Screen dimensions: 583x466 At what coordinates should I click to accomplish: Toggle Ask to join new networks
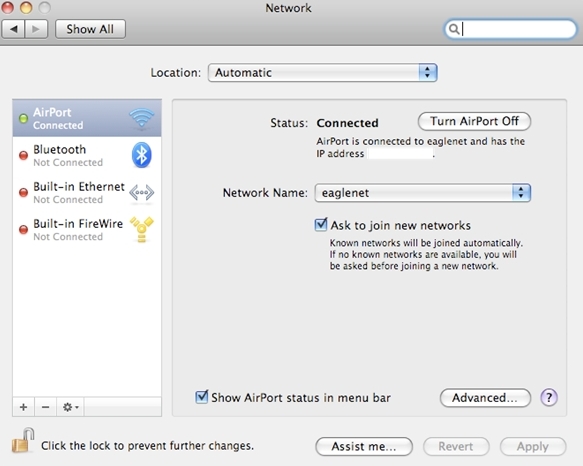point(321,225)
